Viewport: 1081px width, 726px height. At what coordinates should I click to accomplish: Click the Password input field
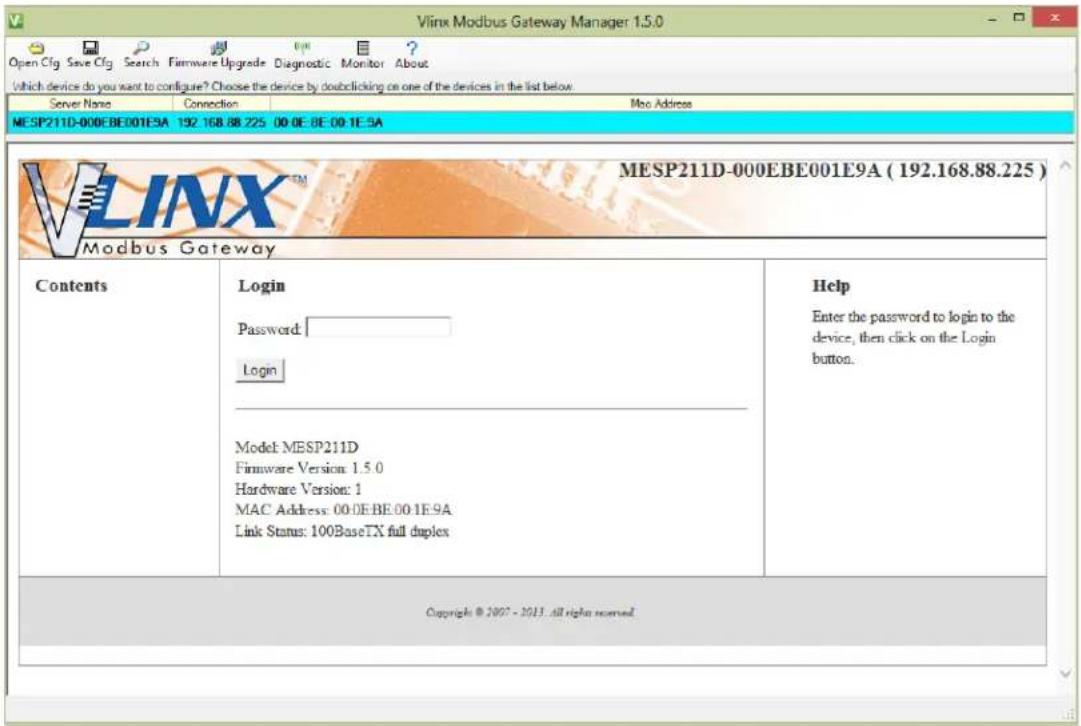coord(378,327)
